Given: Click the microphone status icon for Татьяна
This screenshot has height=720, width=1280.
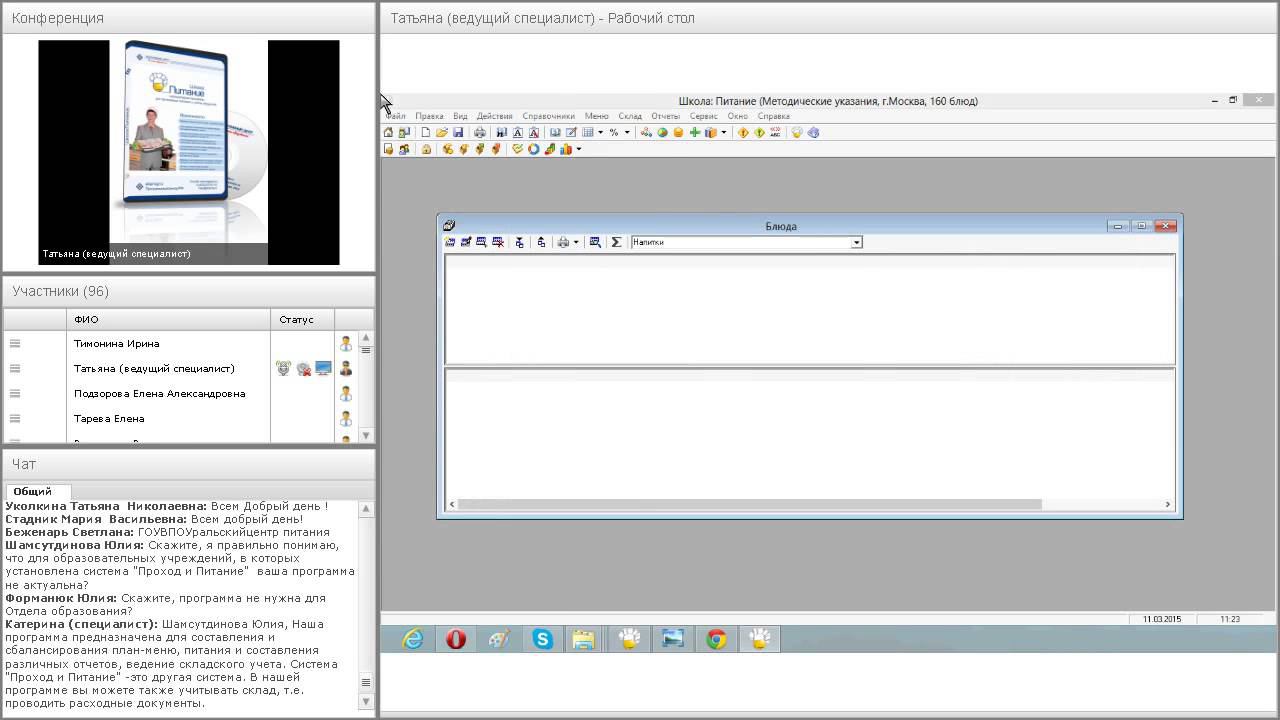Looking at the screenshot, I should [283, 368].
